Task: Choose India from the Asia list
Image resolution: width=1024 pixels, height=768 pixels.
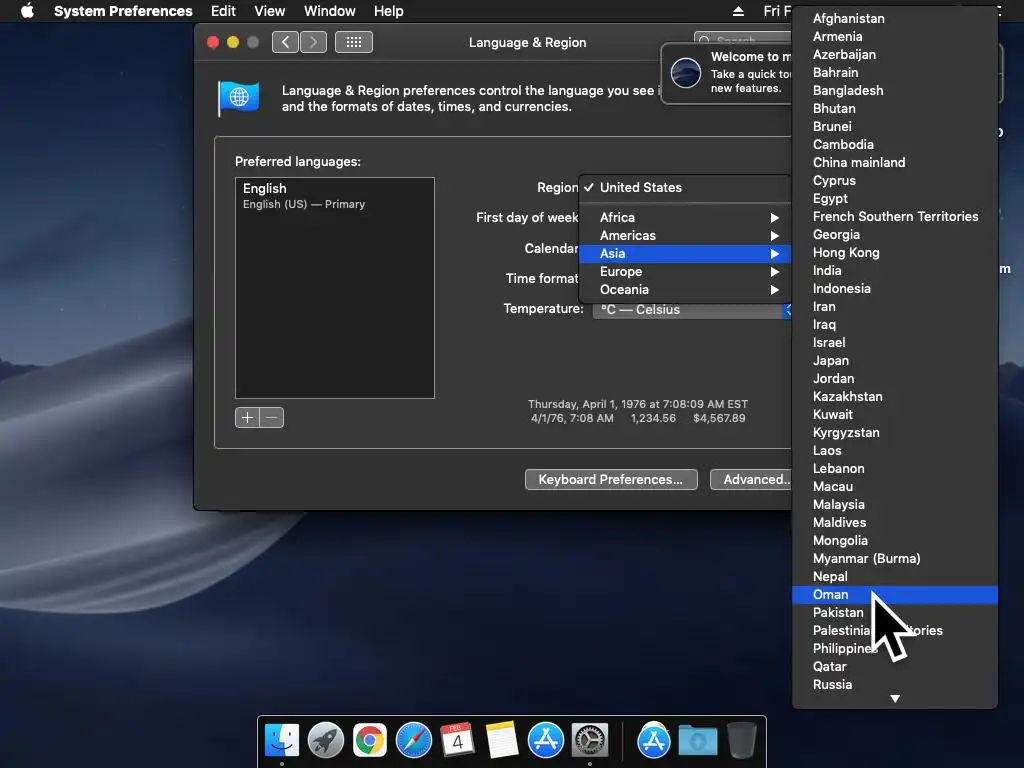Action: [895, 271]
